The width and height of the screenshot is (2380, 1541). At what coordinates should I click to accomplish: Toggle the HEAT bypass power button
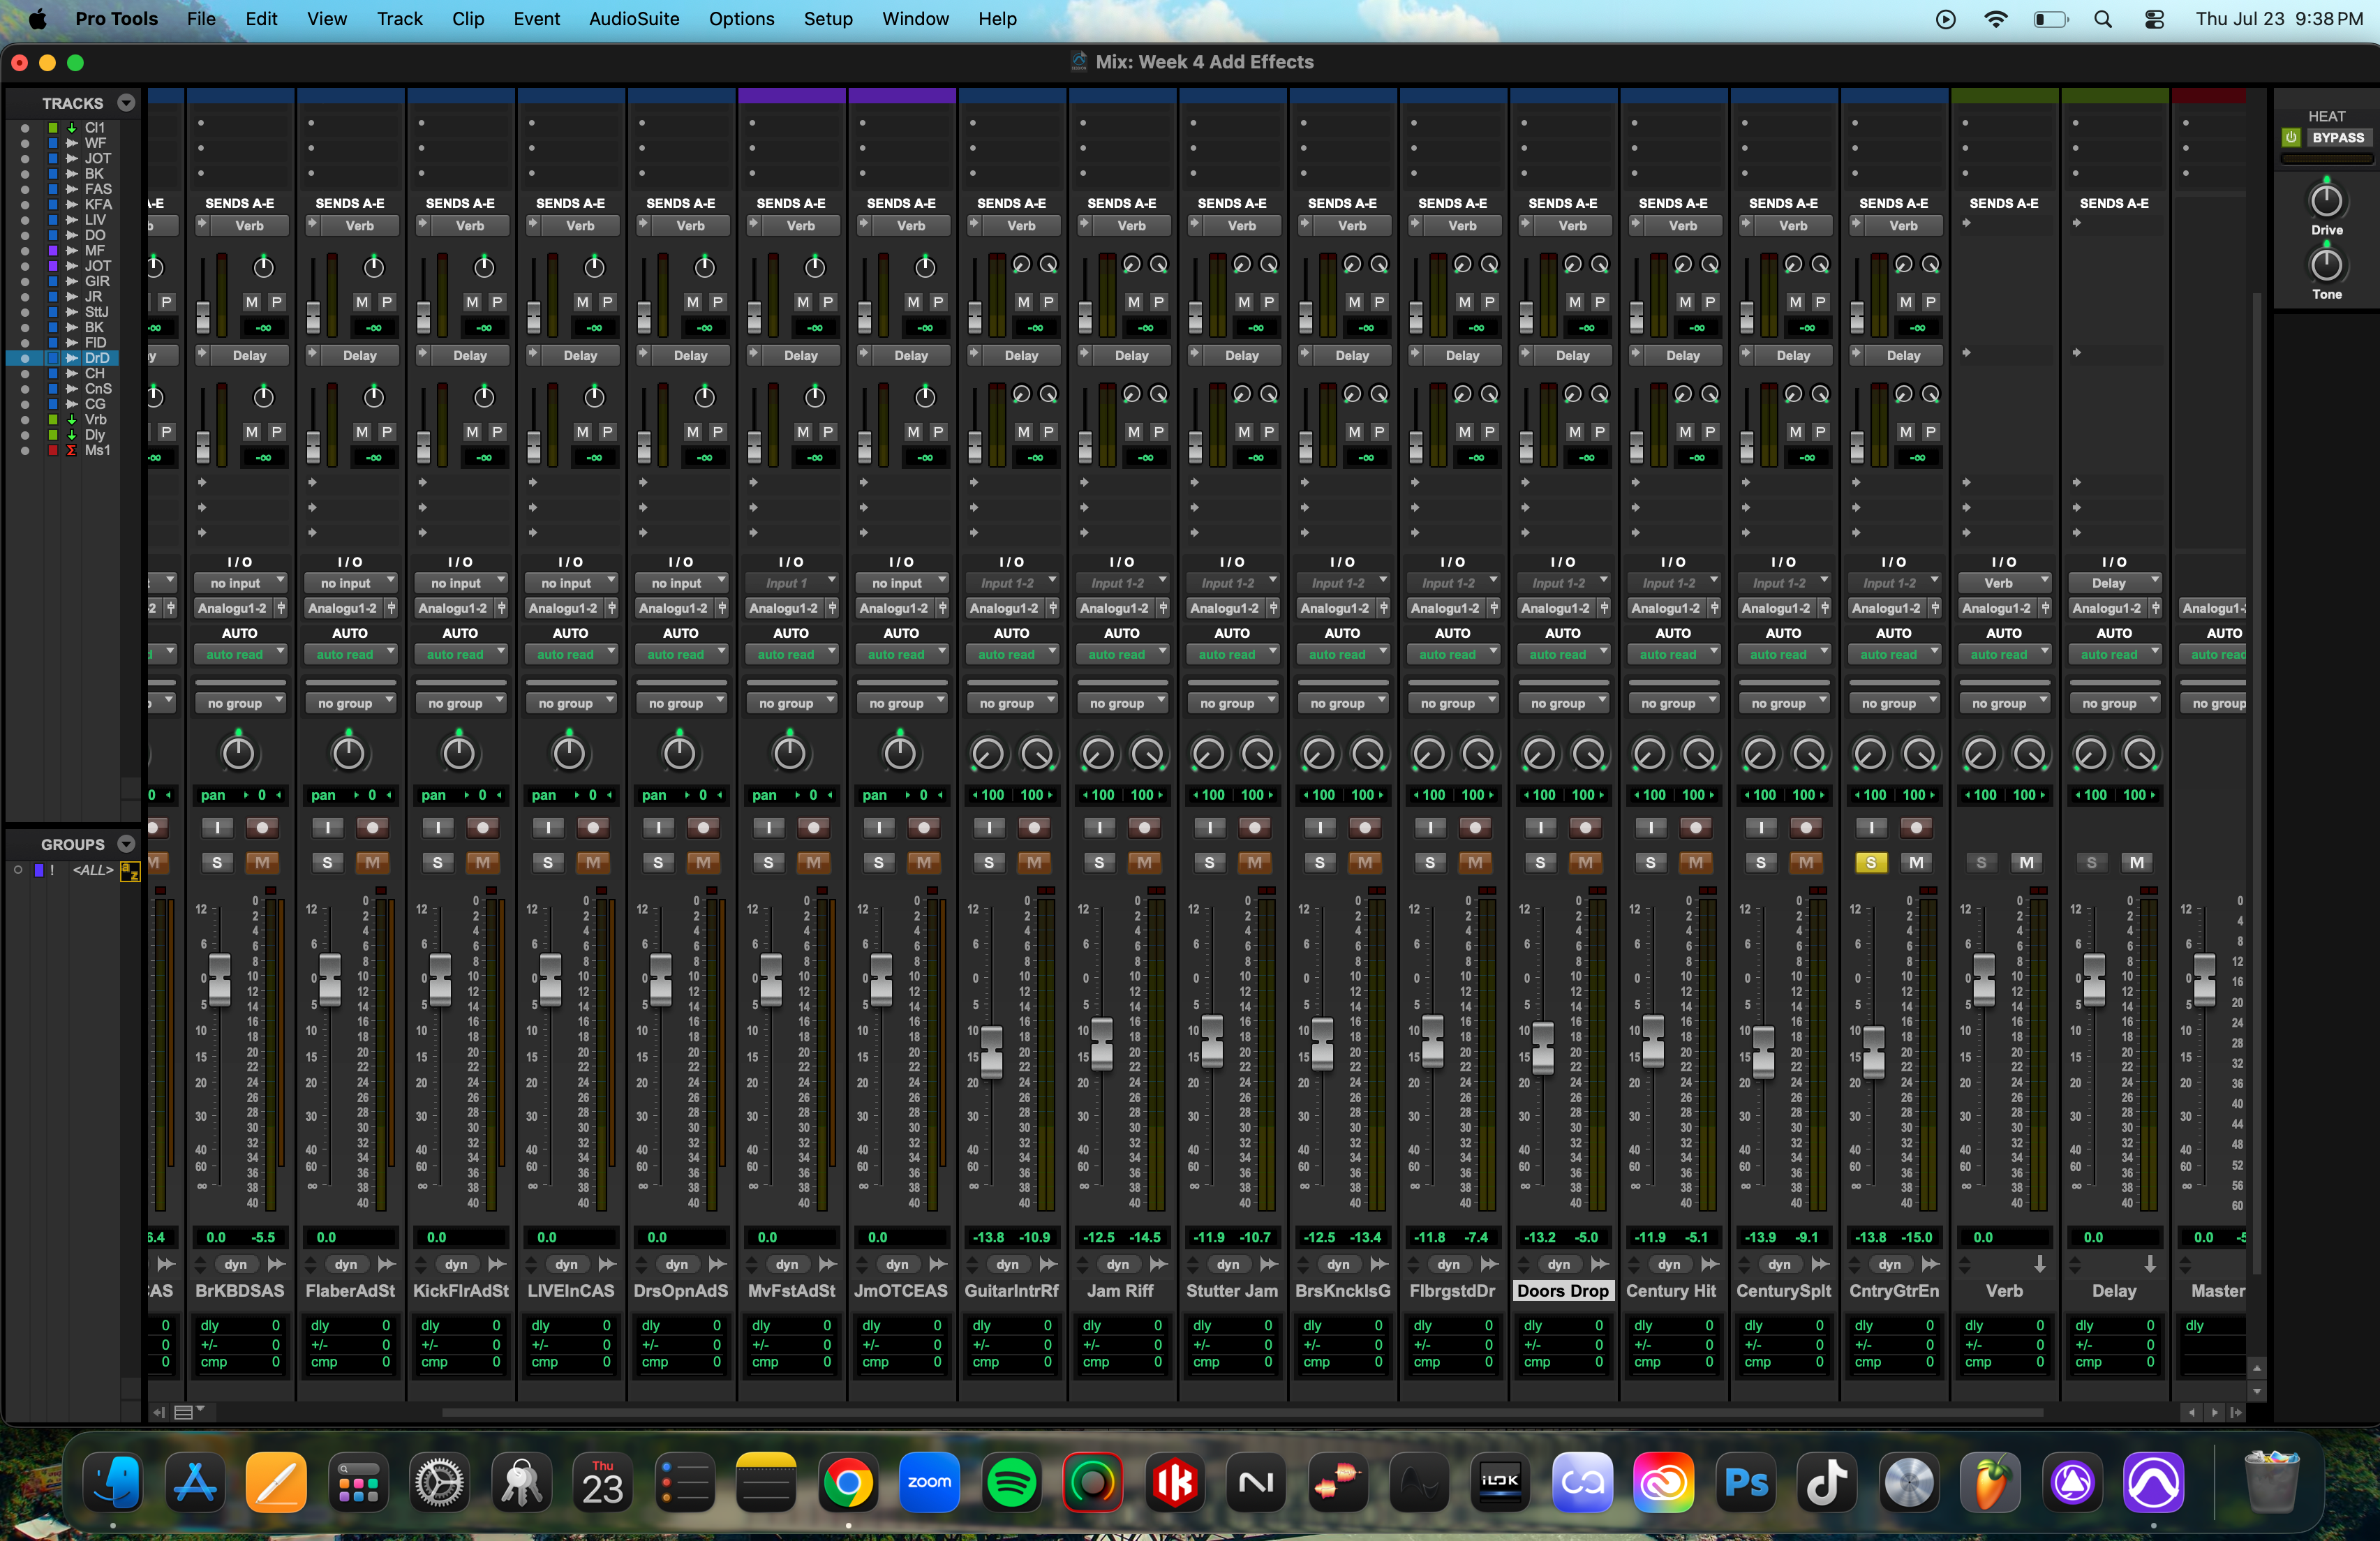pos(2291,138)
